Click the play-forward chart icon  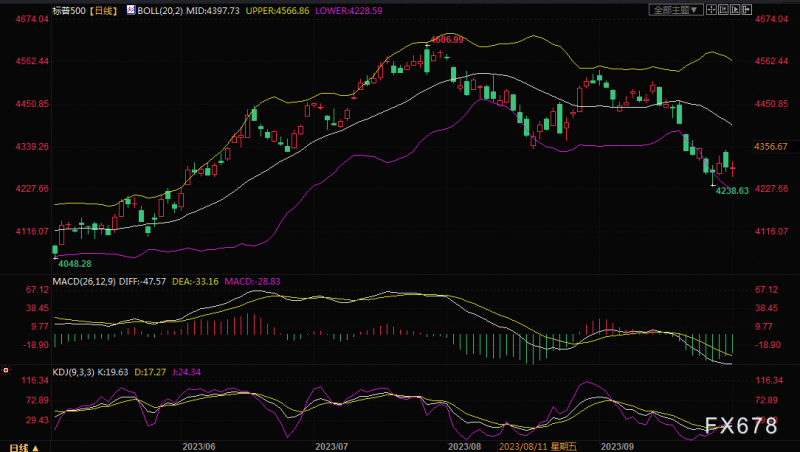pos(735,10)
